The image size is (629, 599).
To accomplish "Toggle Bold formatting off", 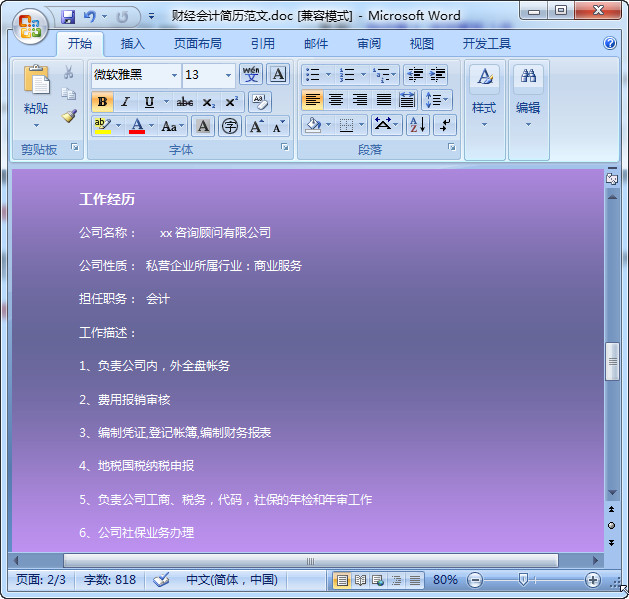I will click(x=102, y=102).
